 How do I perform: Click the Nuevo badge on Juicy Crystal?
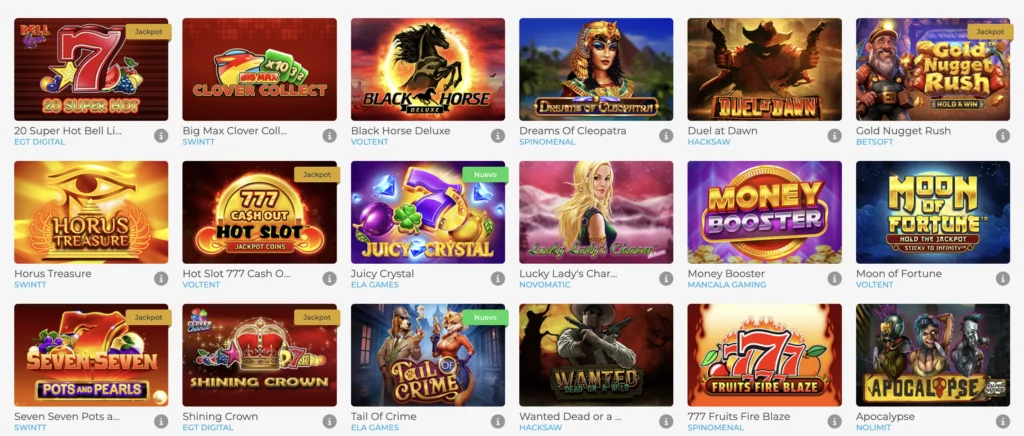point(485,175)
